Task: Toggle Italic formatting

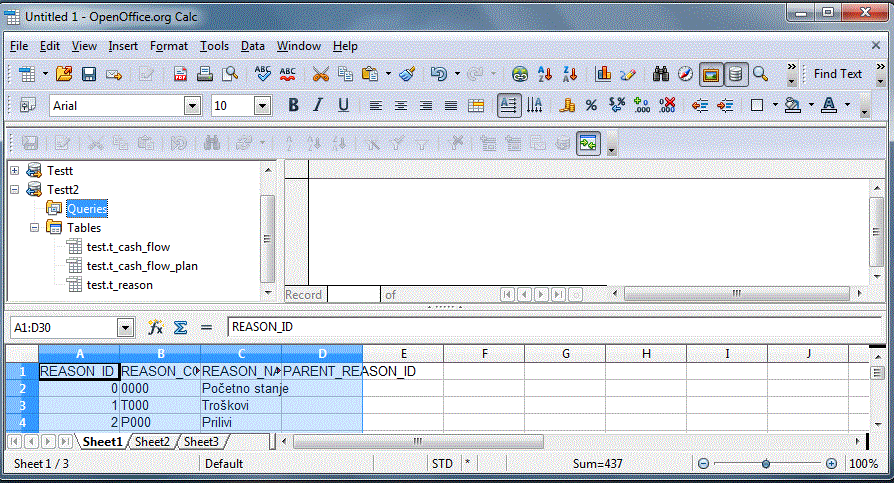Action: tap(318, 105)
